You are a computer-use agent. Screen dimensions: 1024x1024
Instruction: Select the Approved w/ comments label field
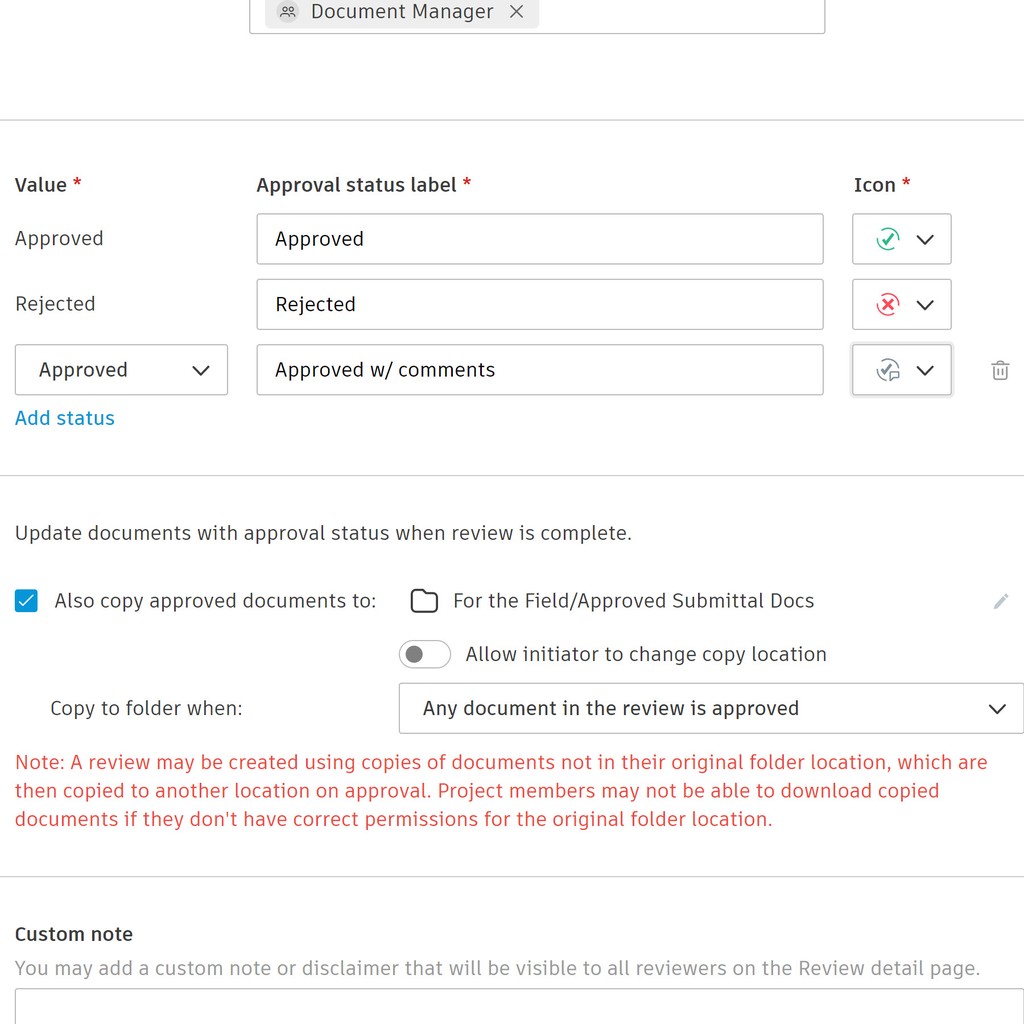[x=540, y=370]
